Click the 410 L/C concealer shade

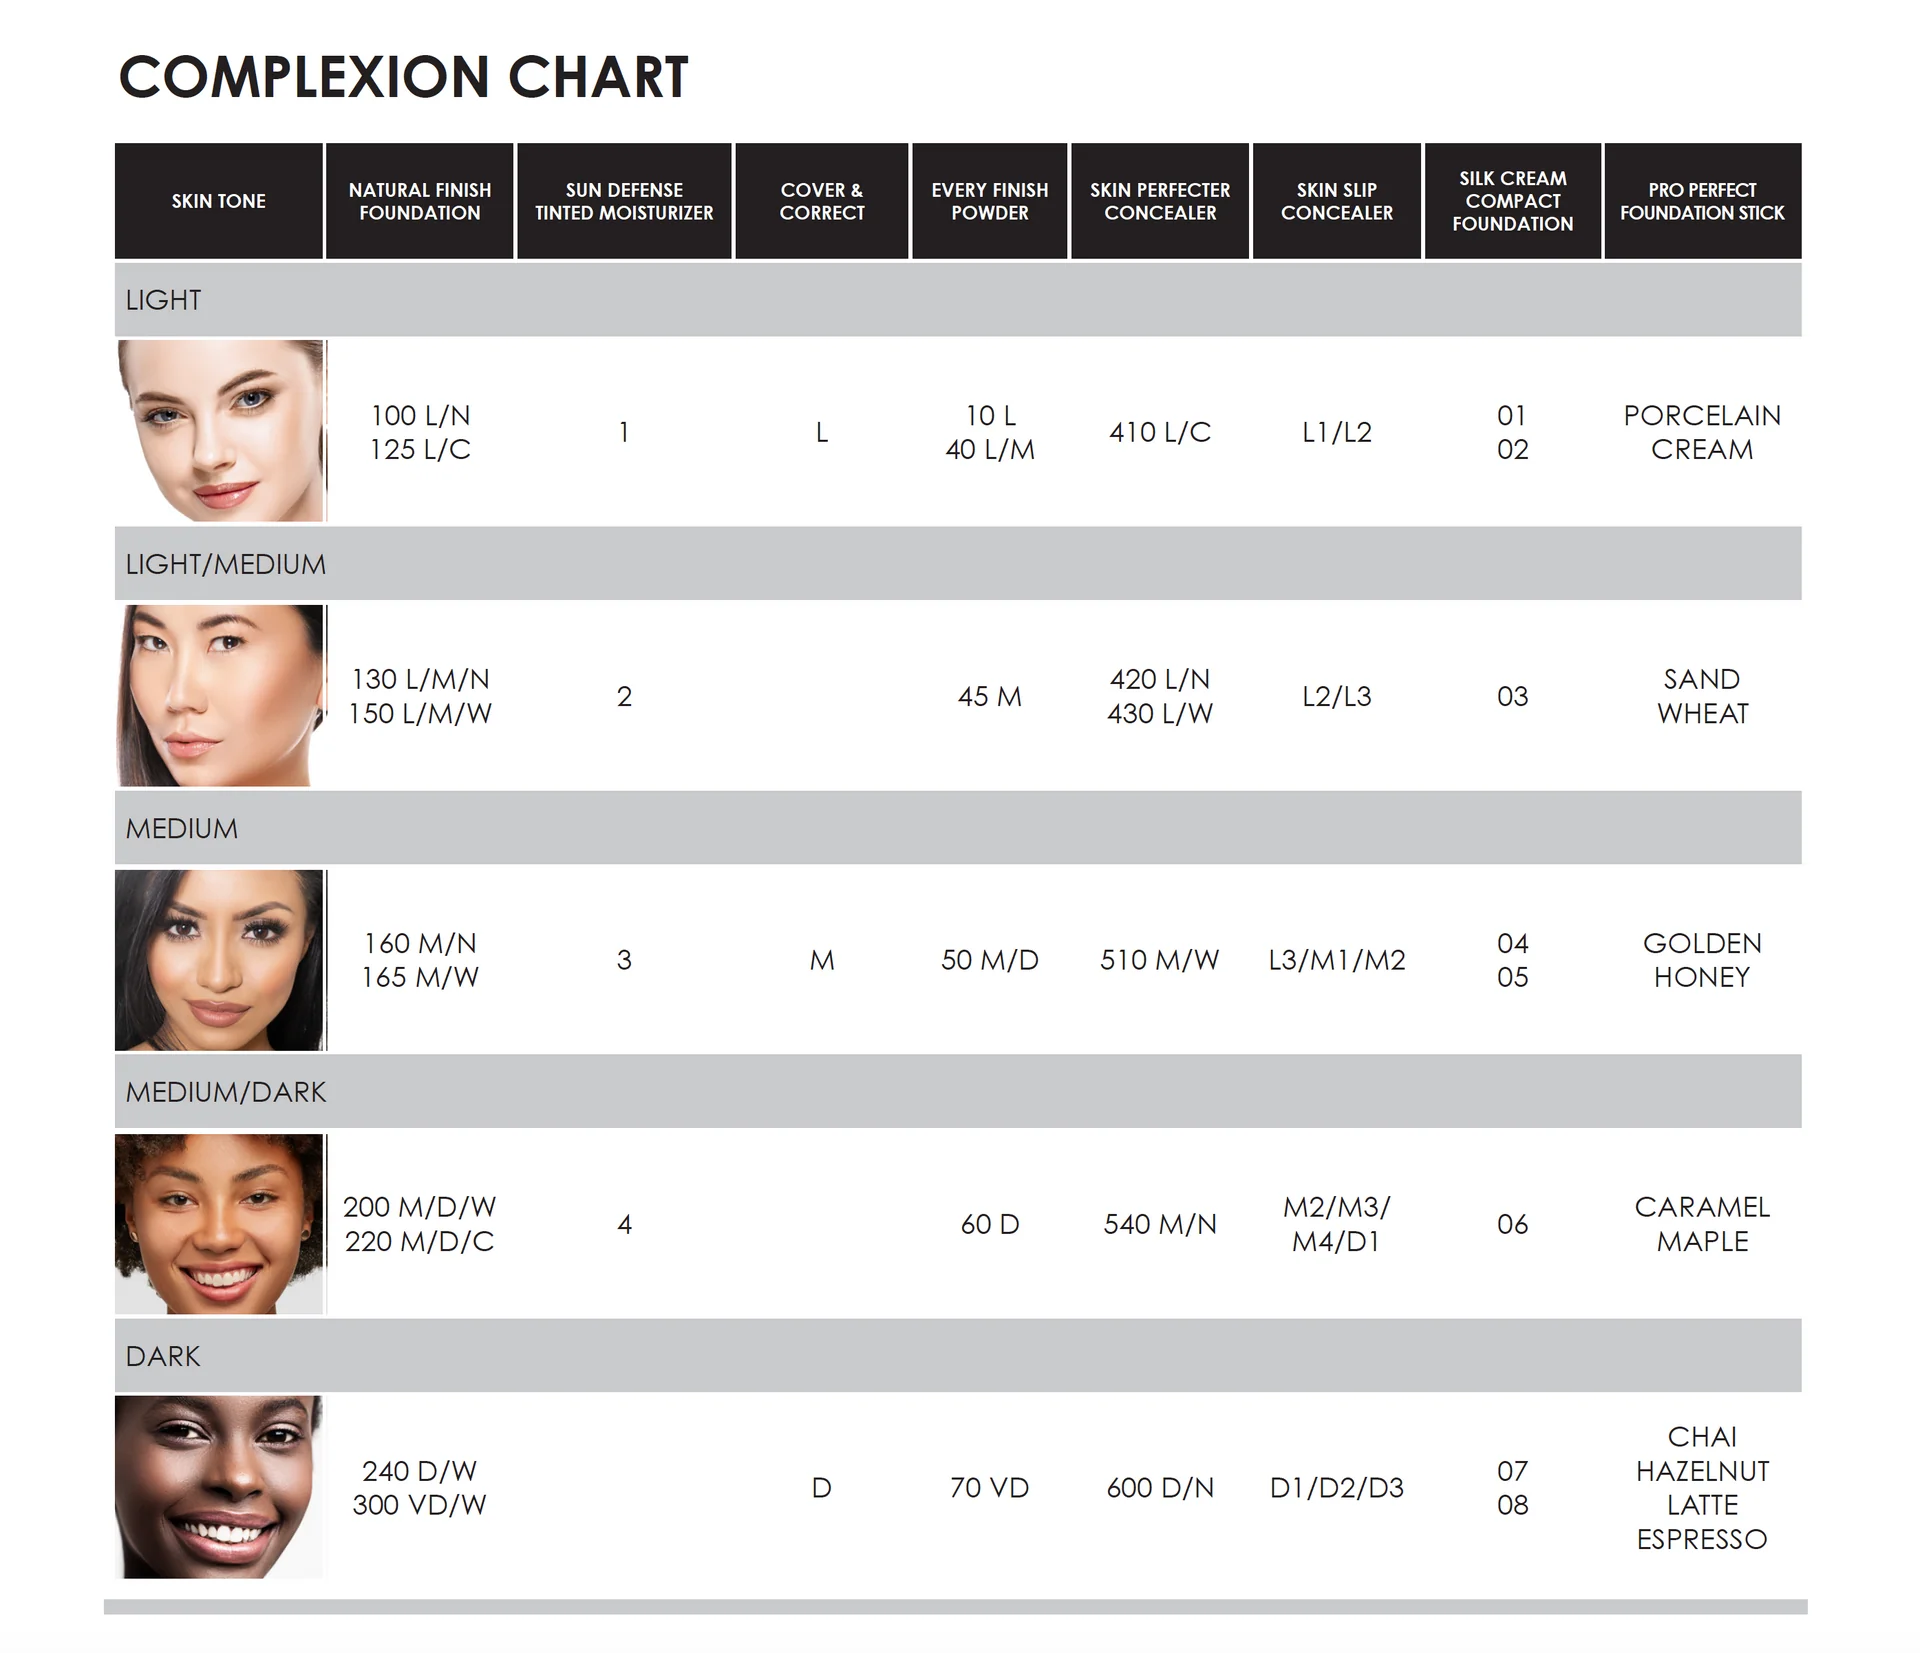click(x=1160, y=432)
